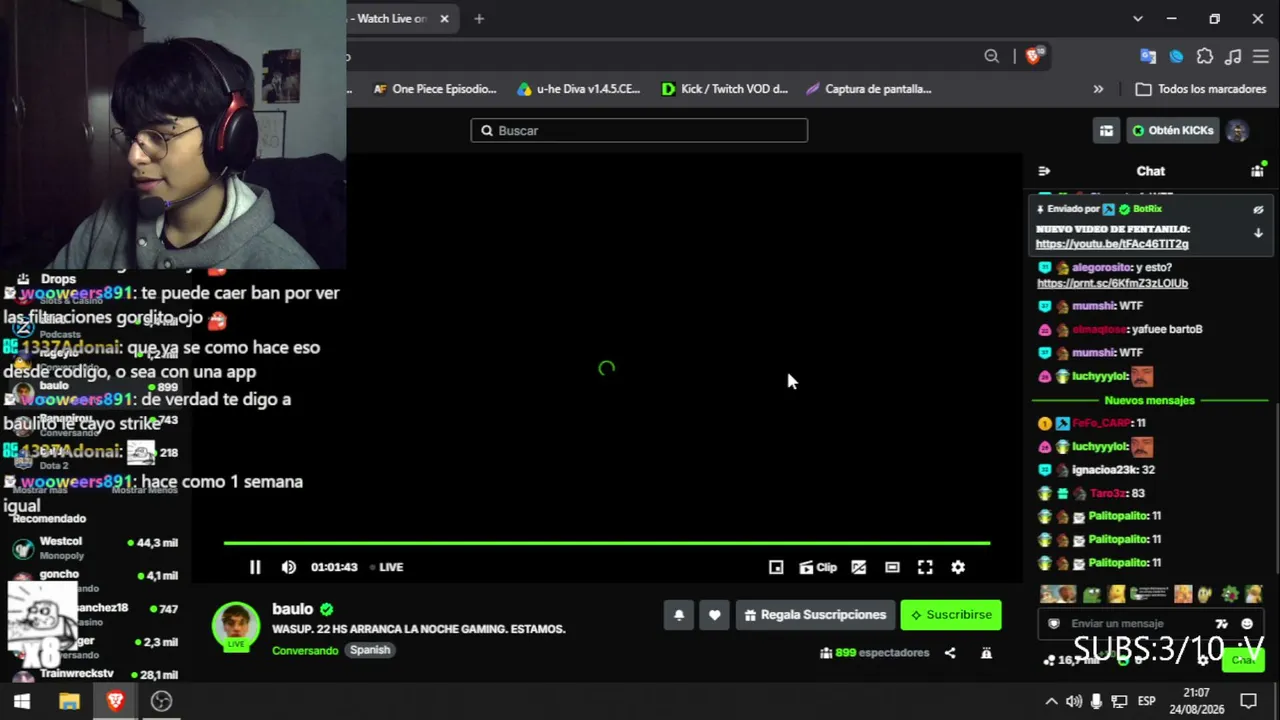The width and height of the screenshot is (1280, 720).
Task: Open system volume control in the tray
Action: click(1074, 701)
